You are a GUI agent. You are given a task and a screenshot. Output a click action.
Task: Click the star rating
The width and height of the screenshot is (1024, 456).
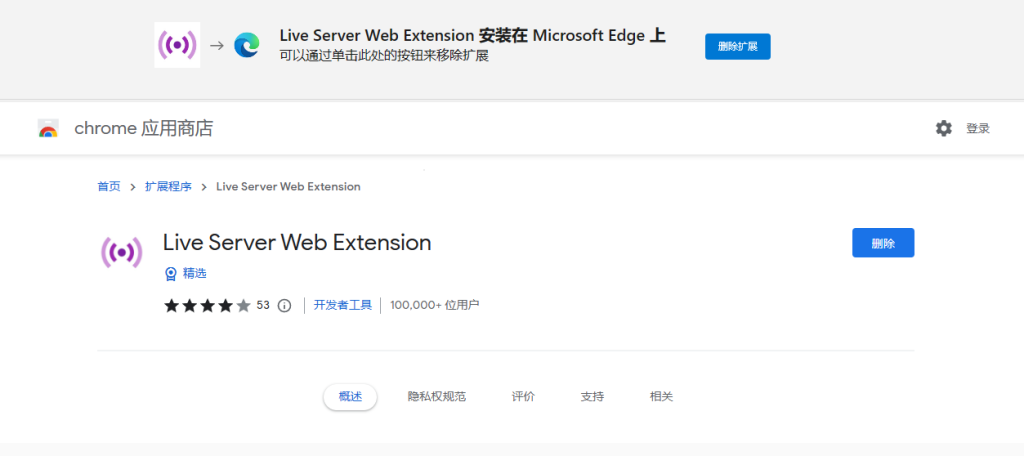pos(207,305)
